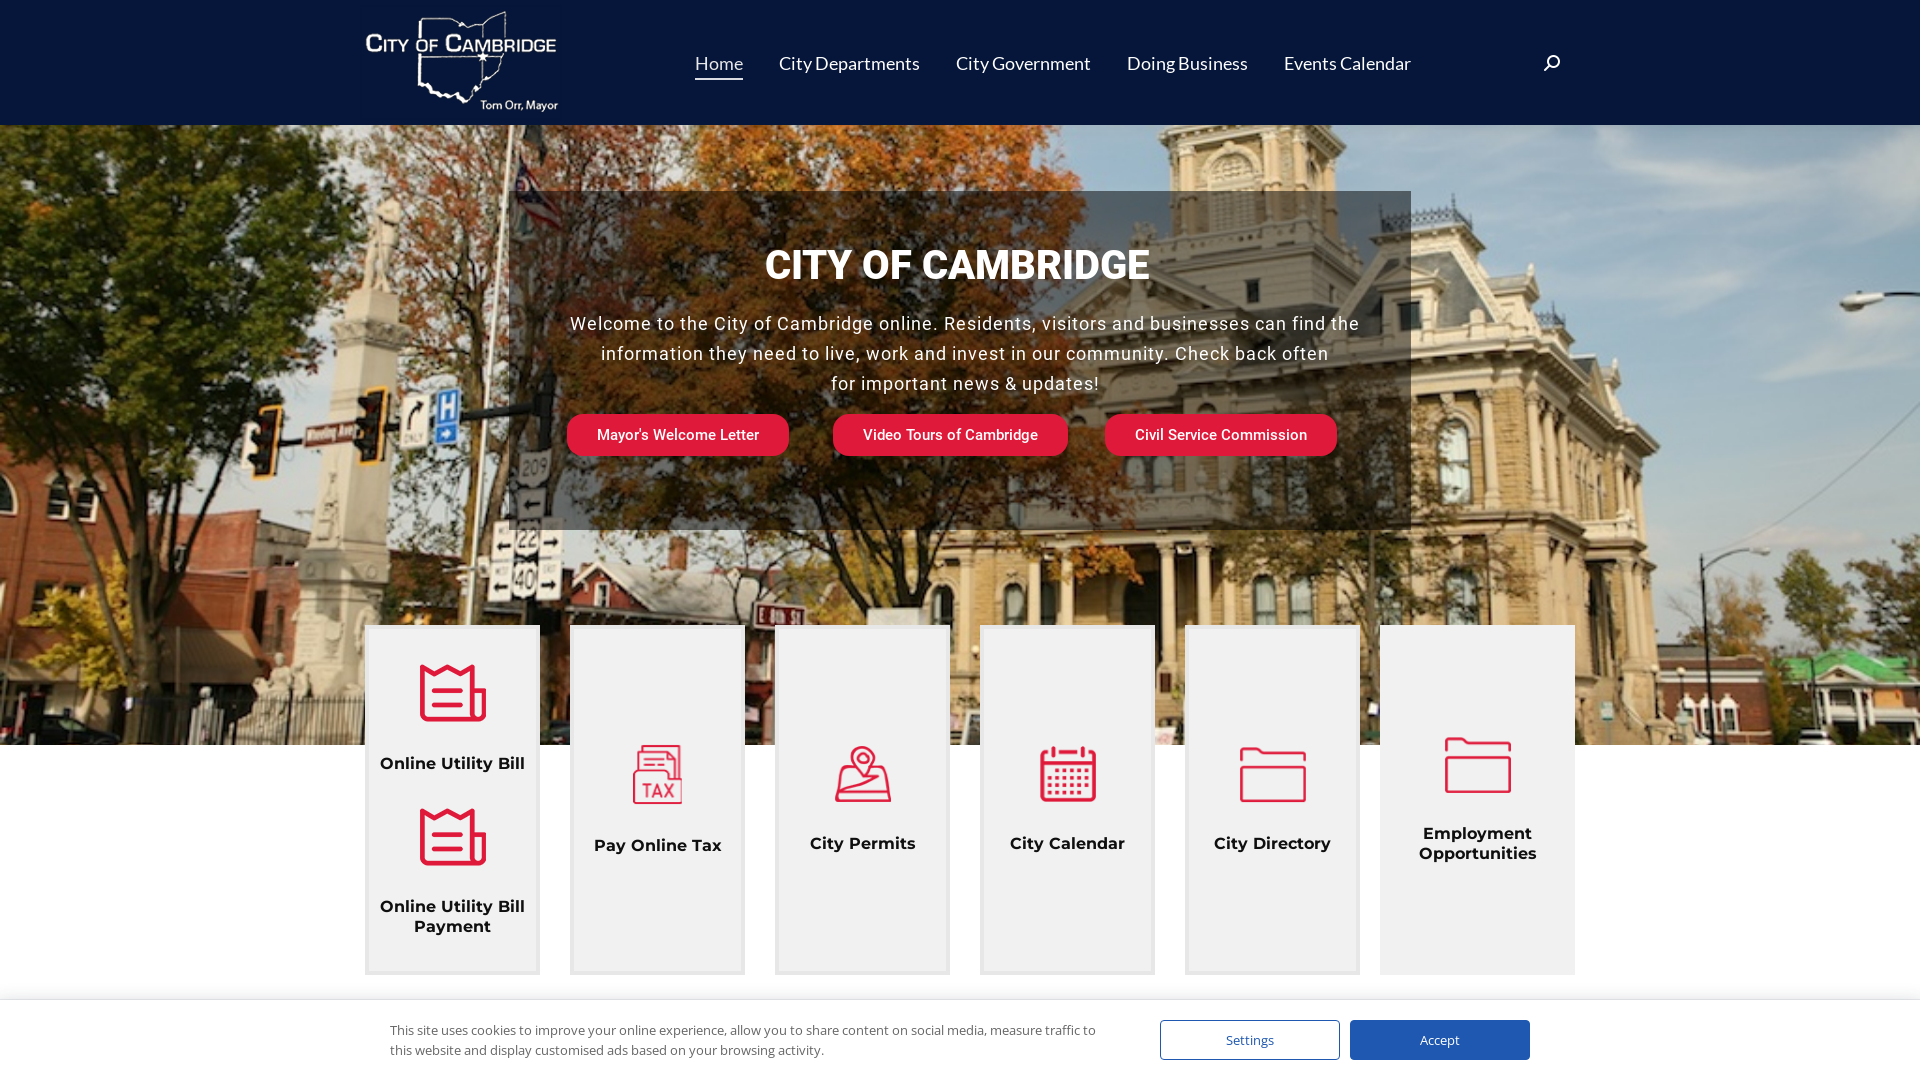
Task: Select the Events Calendar tab
Action: (x=1346, y=62)
